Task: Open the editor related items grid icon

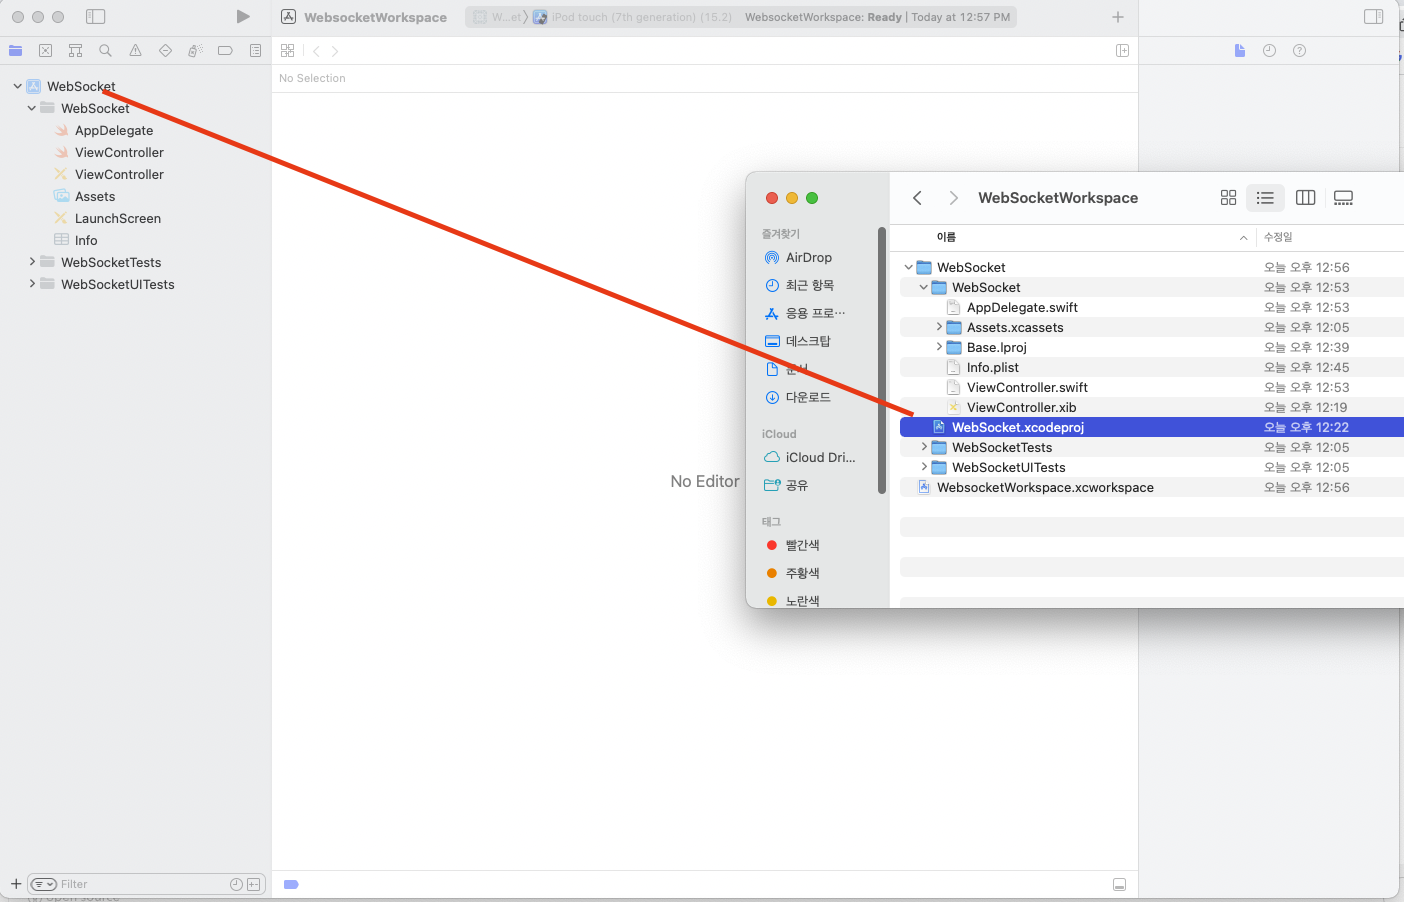Action: pyautogui.click(x=288, y=51)
